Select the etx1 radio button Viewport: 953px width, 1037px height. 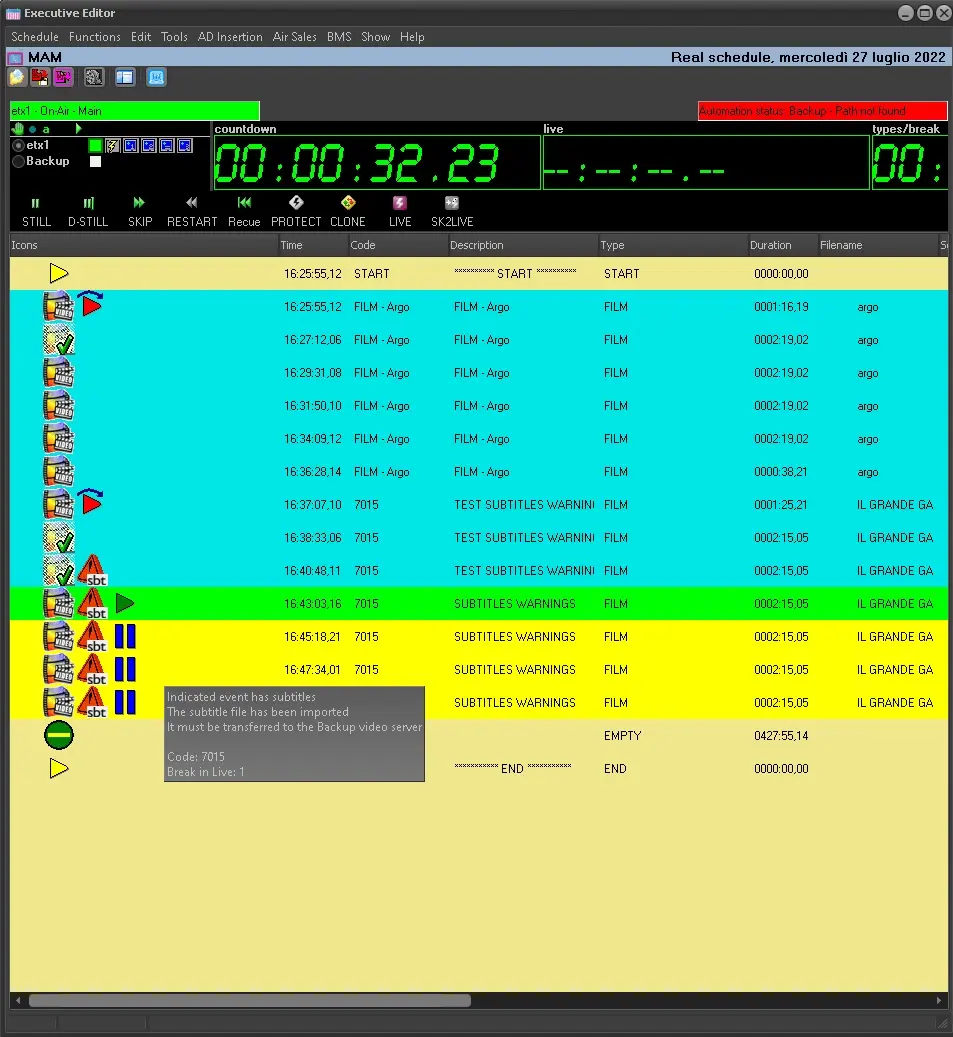point(18,146)
